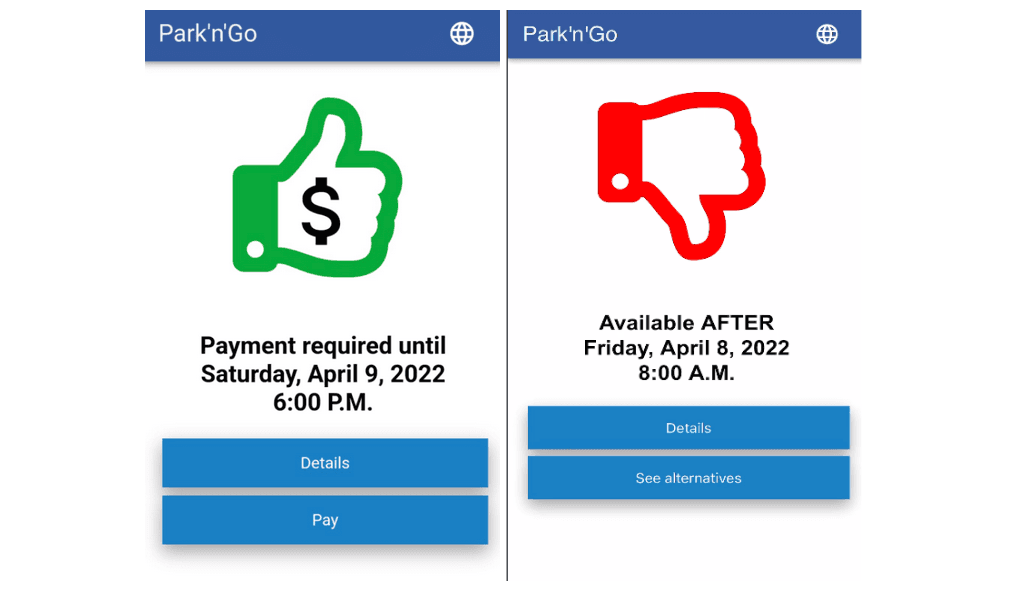Open language globe on unavailable screen

click(x=826, y=34)
